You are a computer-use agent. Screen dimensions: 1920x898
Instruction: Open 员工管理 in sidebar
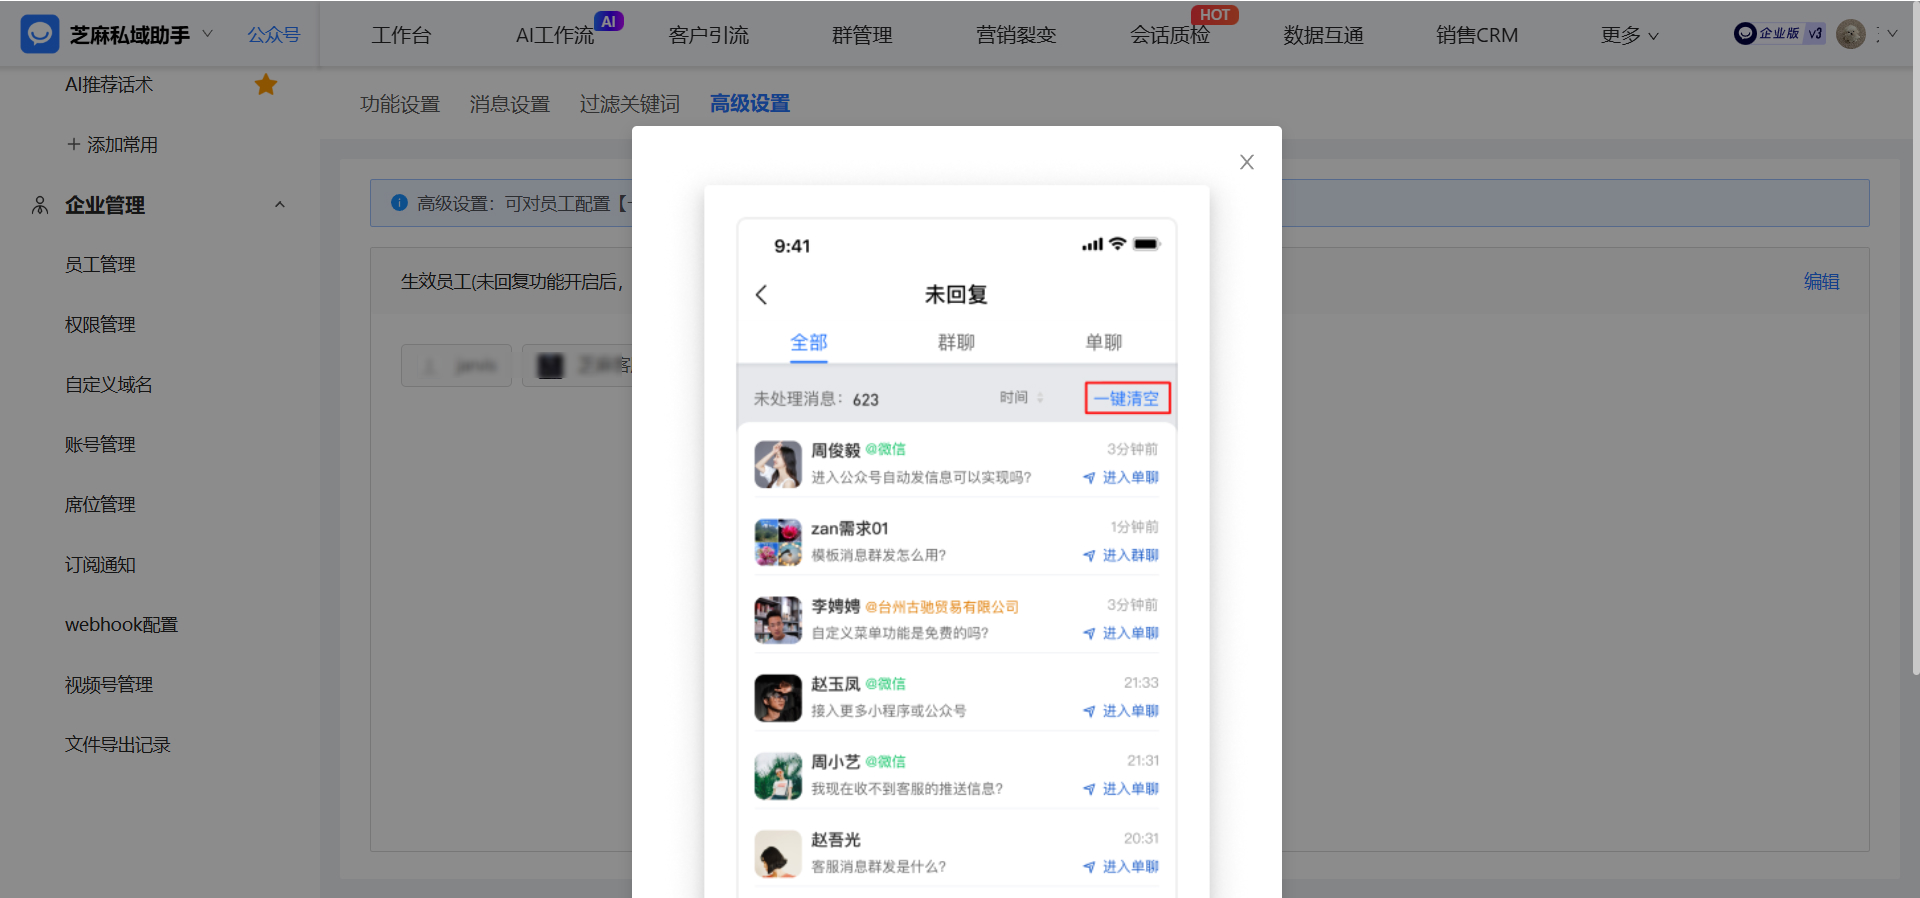(x=100, y=265)
